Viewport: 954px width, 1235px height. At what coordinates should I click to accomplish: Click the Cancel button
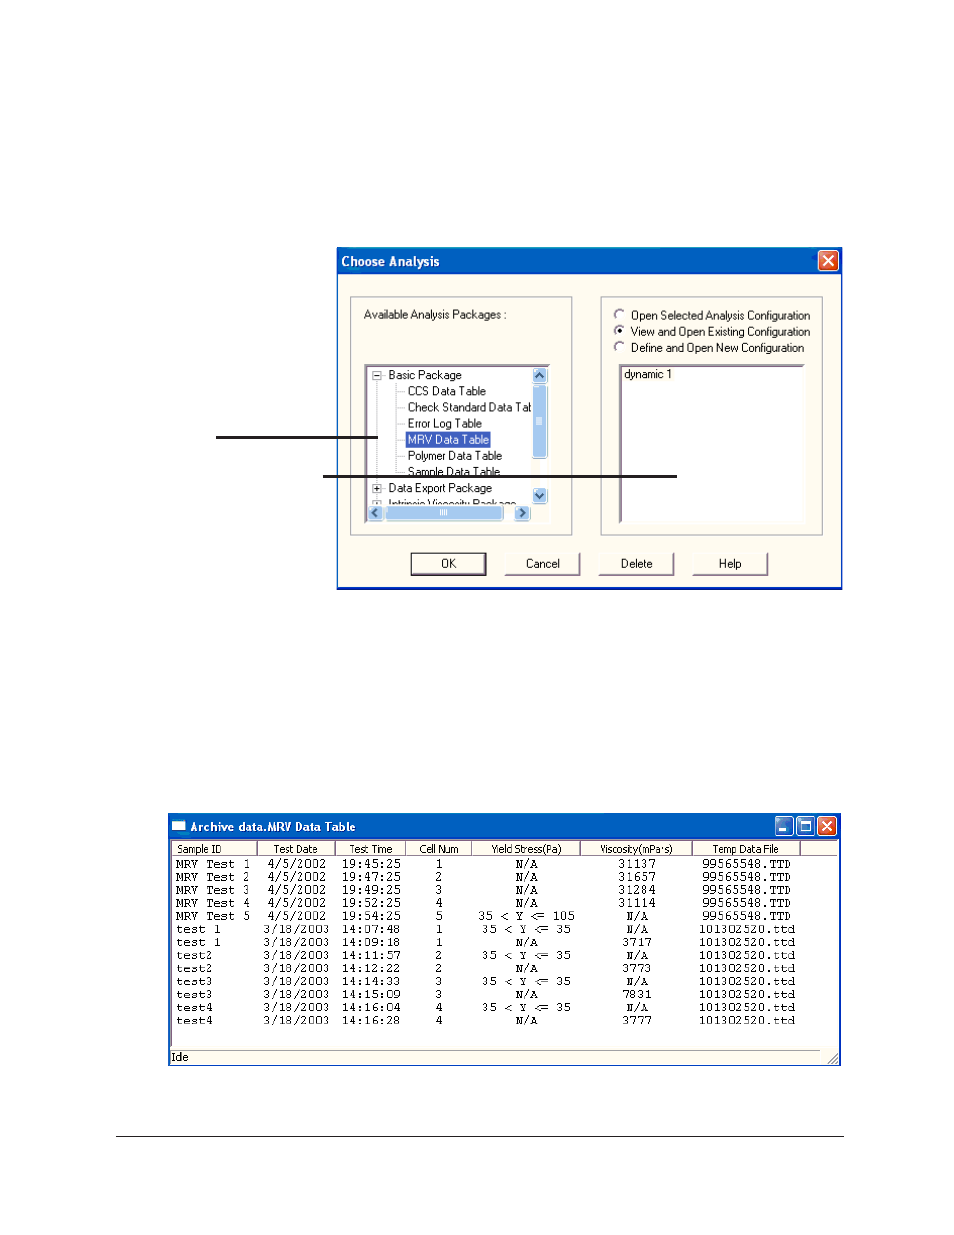[x=543, y=564]
